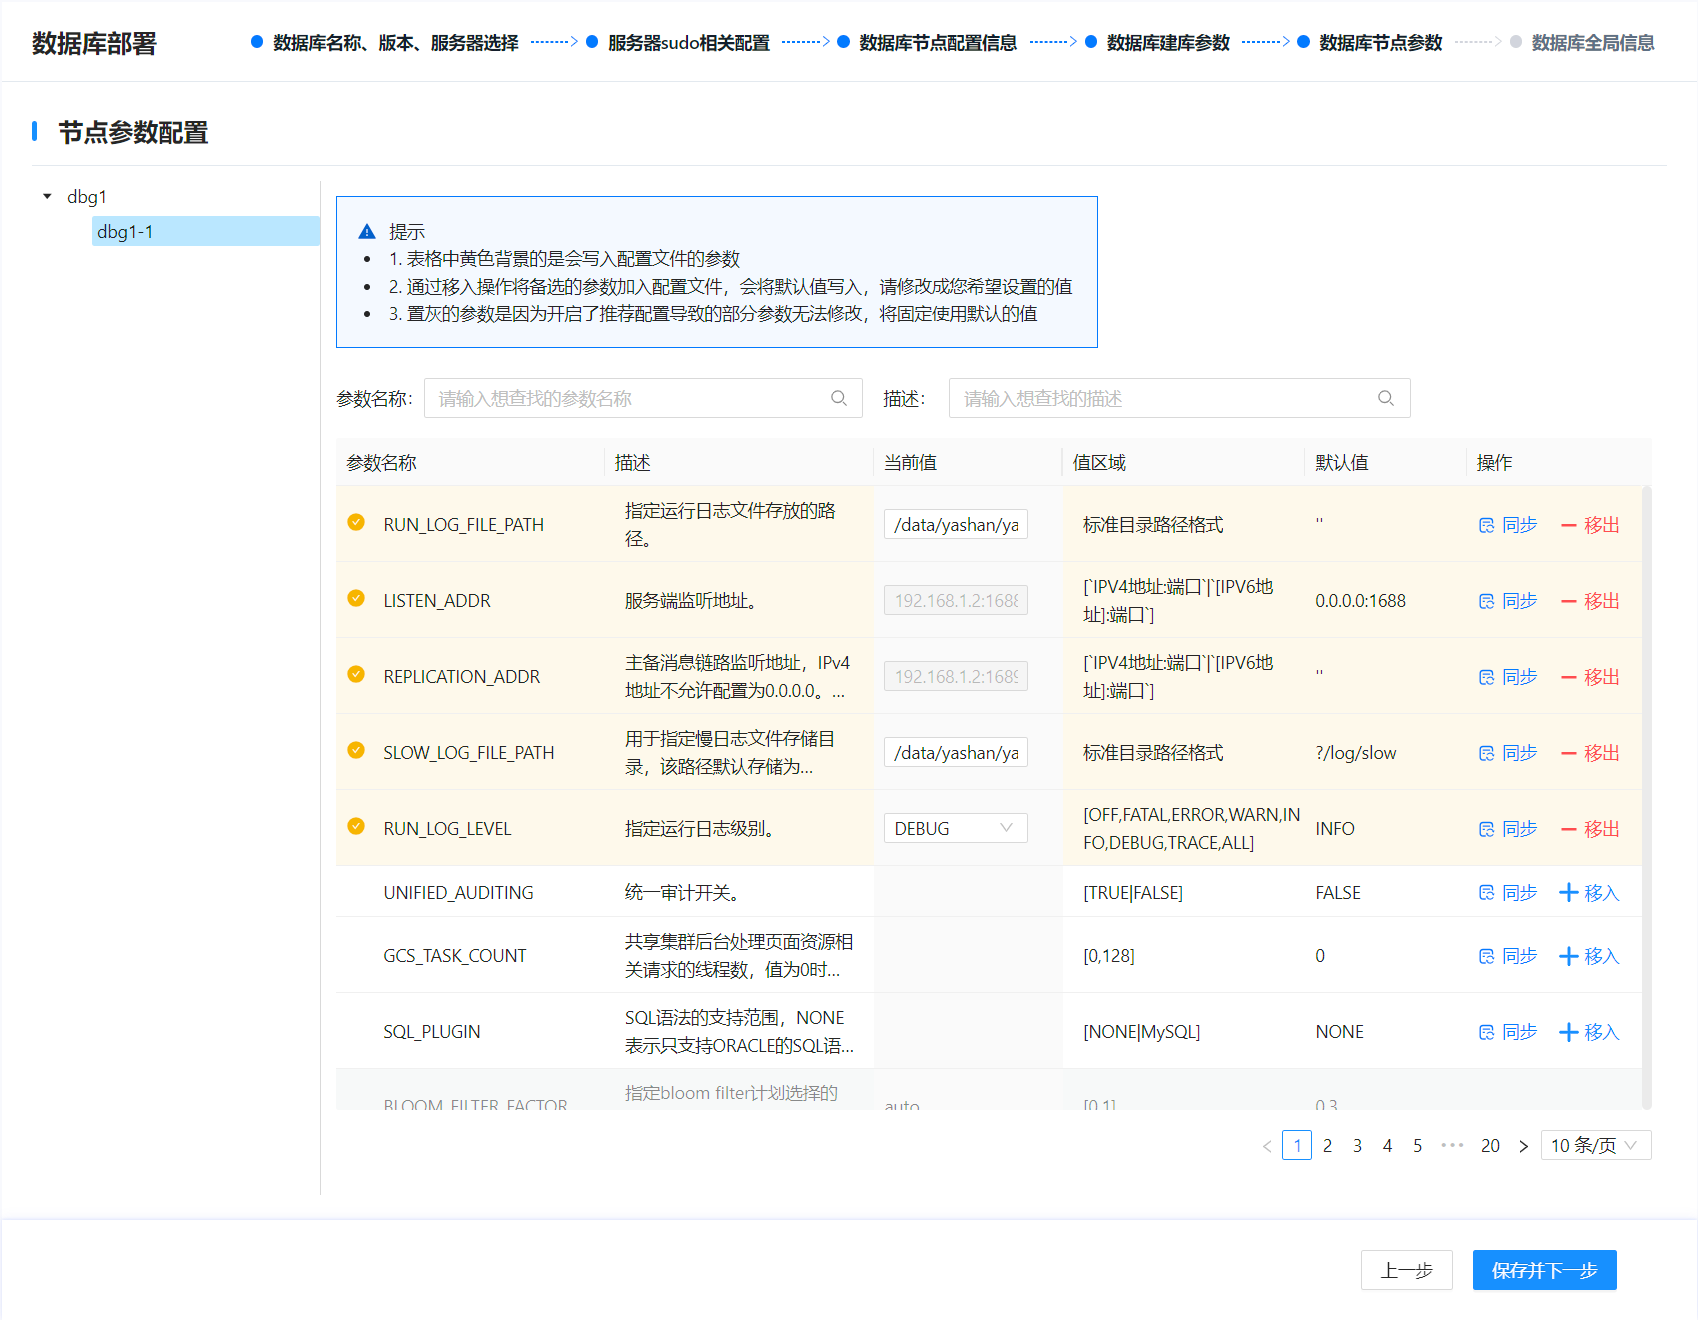Toggle the yellow check mark for RUN_LOG_FILE_PATH

[356, 522]
